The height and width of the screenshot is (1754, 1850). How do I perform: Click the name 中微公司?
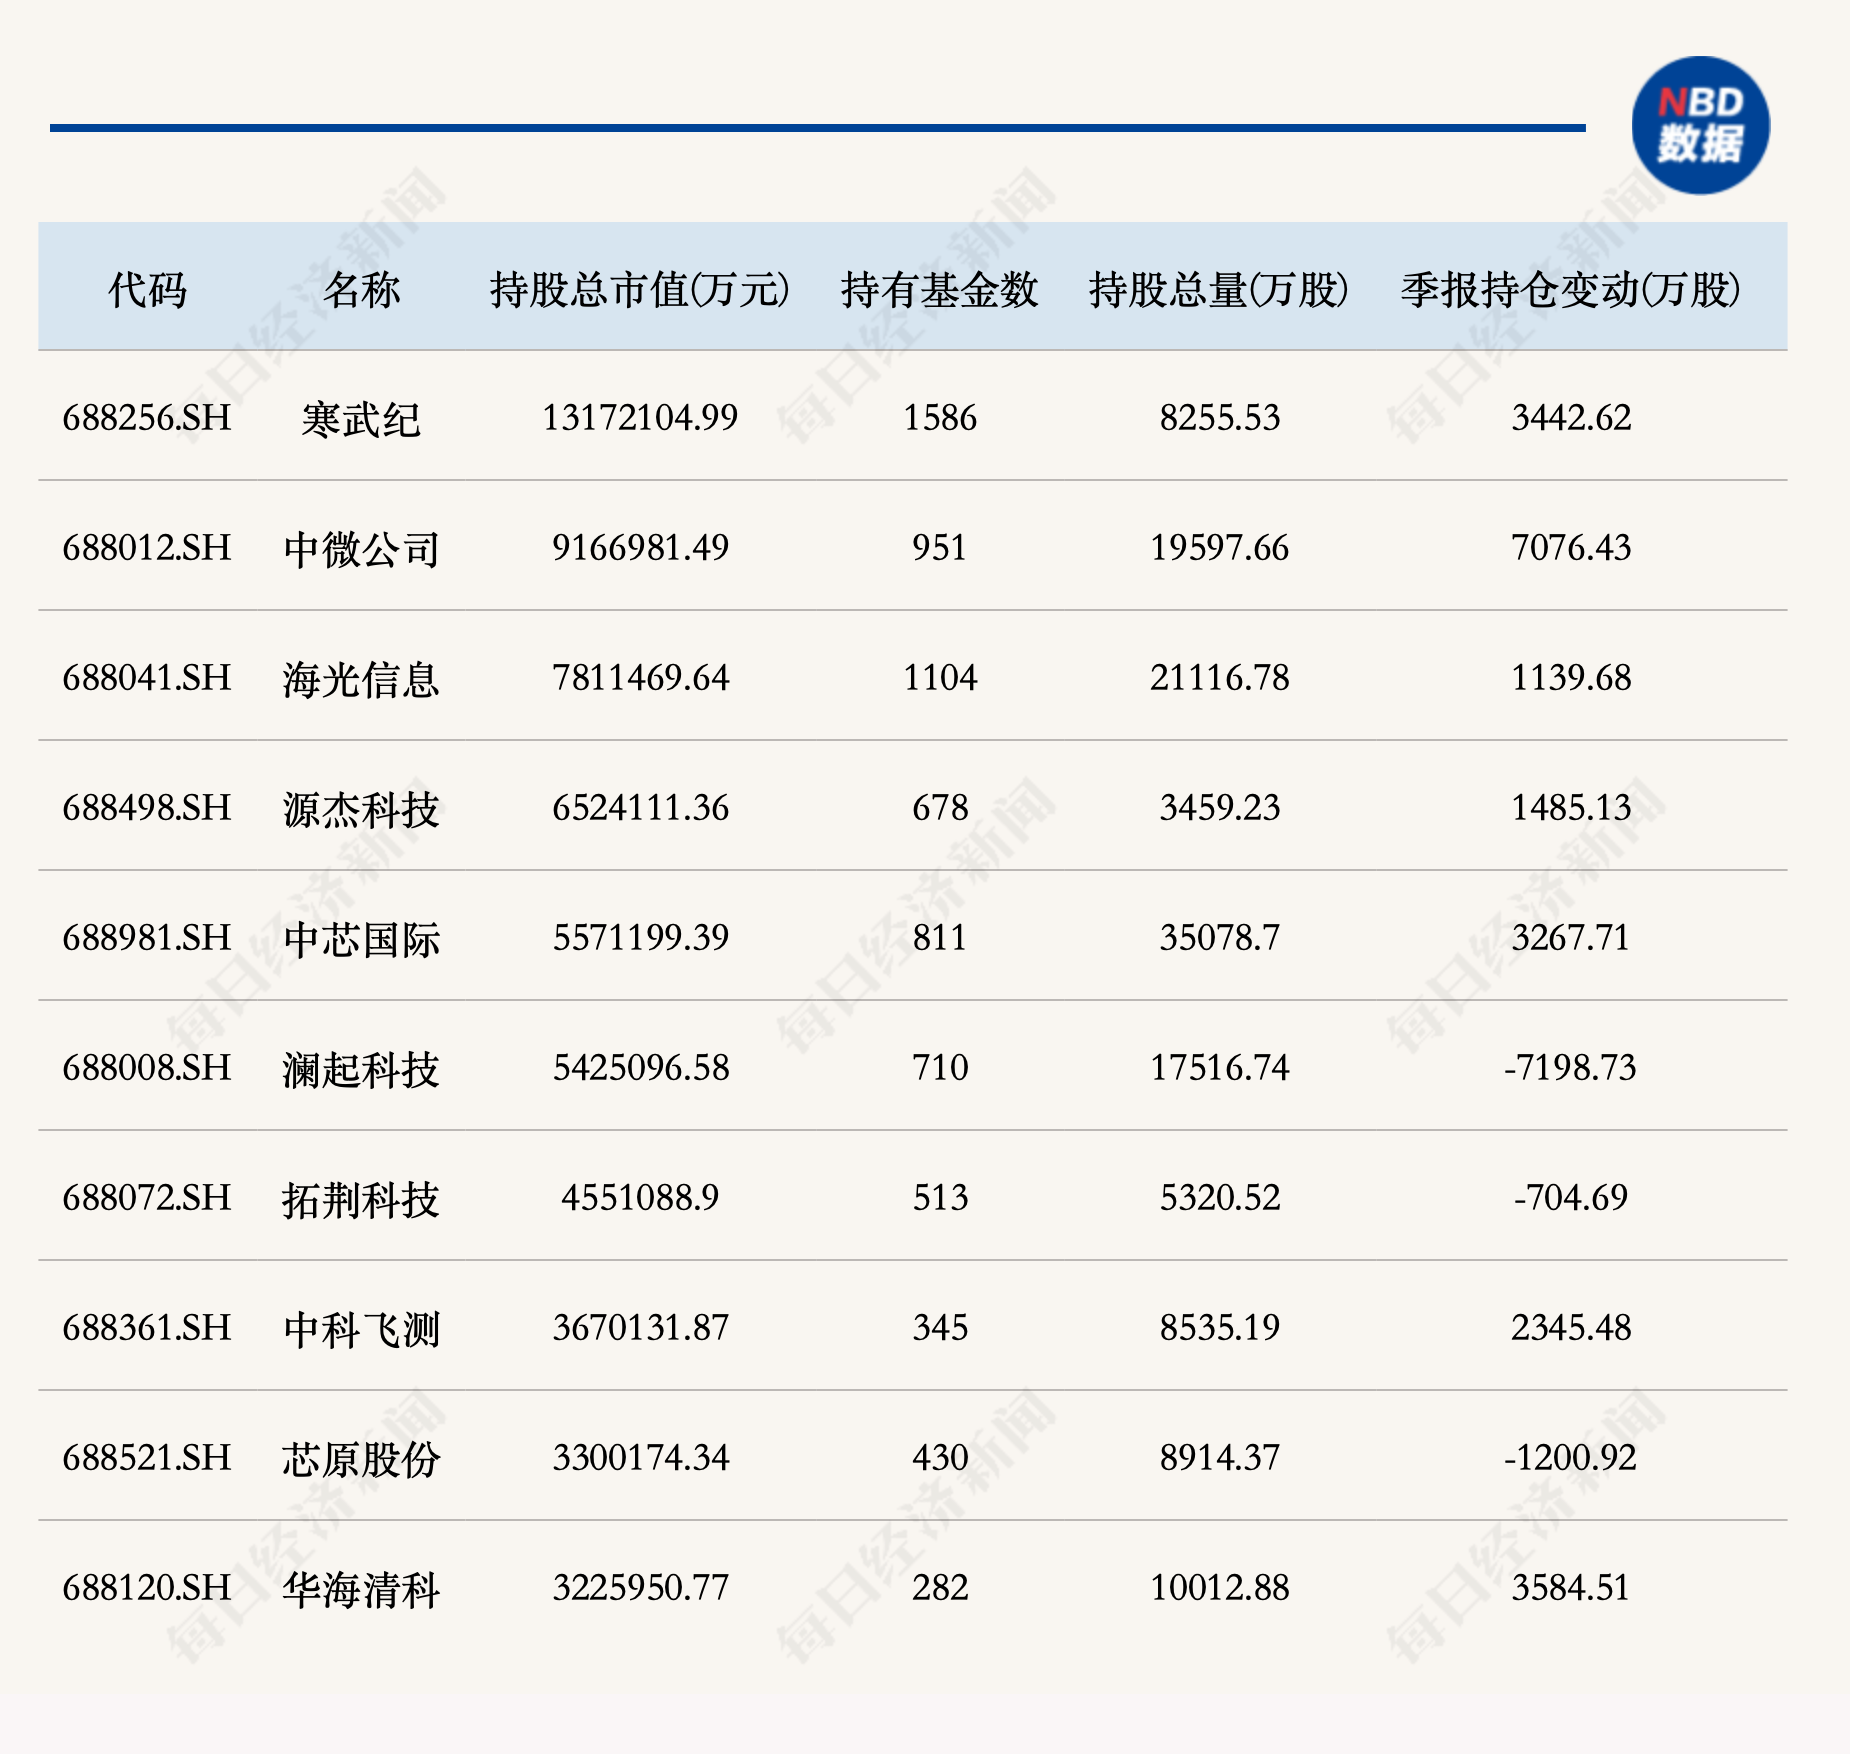click(x=361, y=549)
